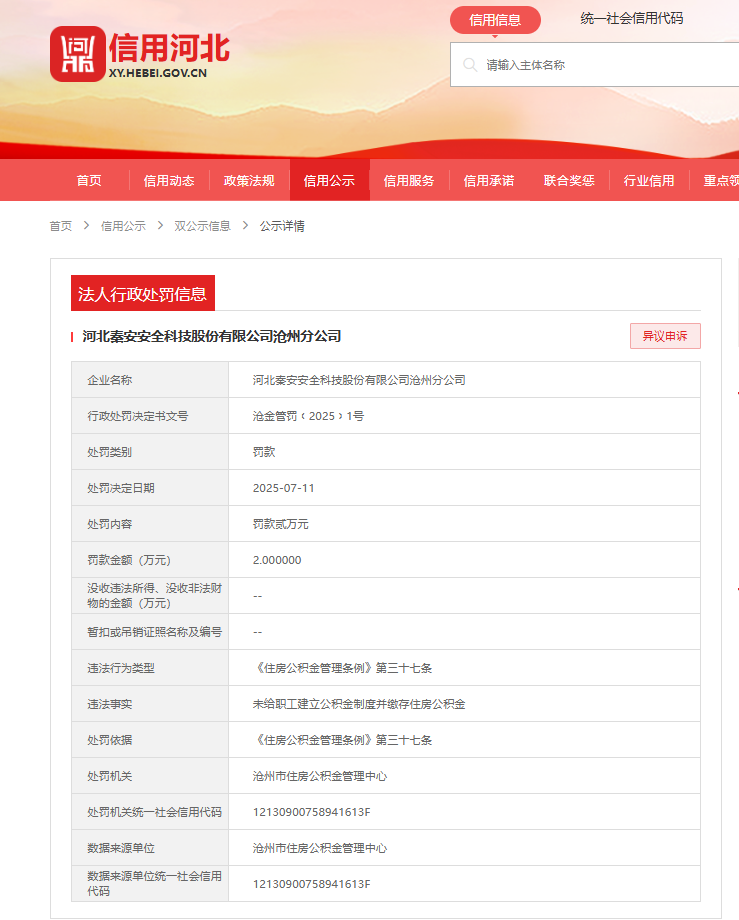Screen dimensions: 739x920
Task: Click the company name heading 河北秦安安全科技
Action: pos(211,337)
